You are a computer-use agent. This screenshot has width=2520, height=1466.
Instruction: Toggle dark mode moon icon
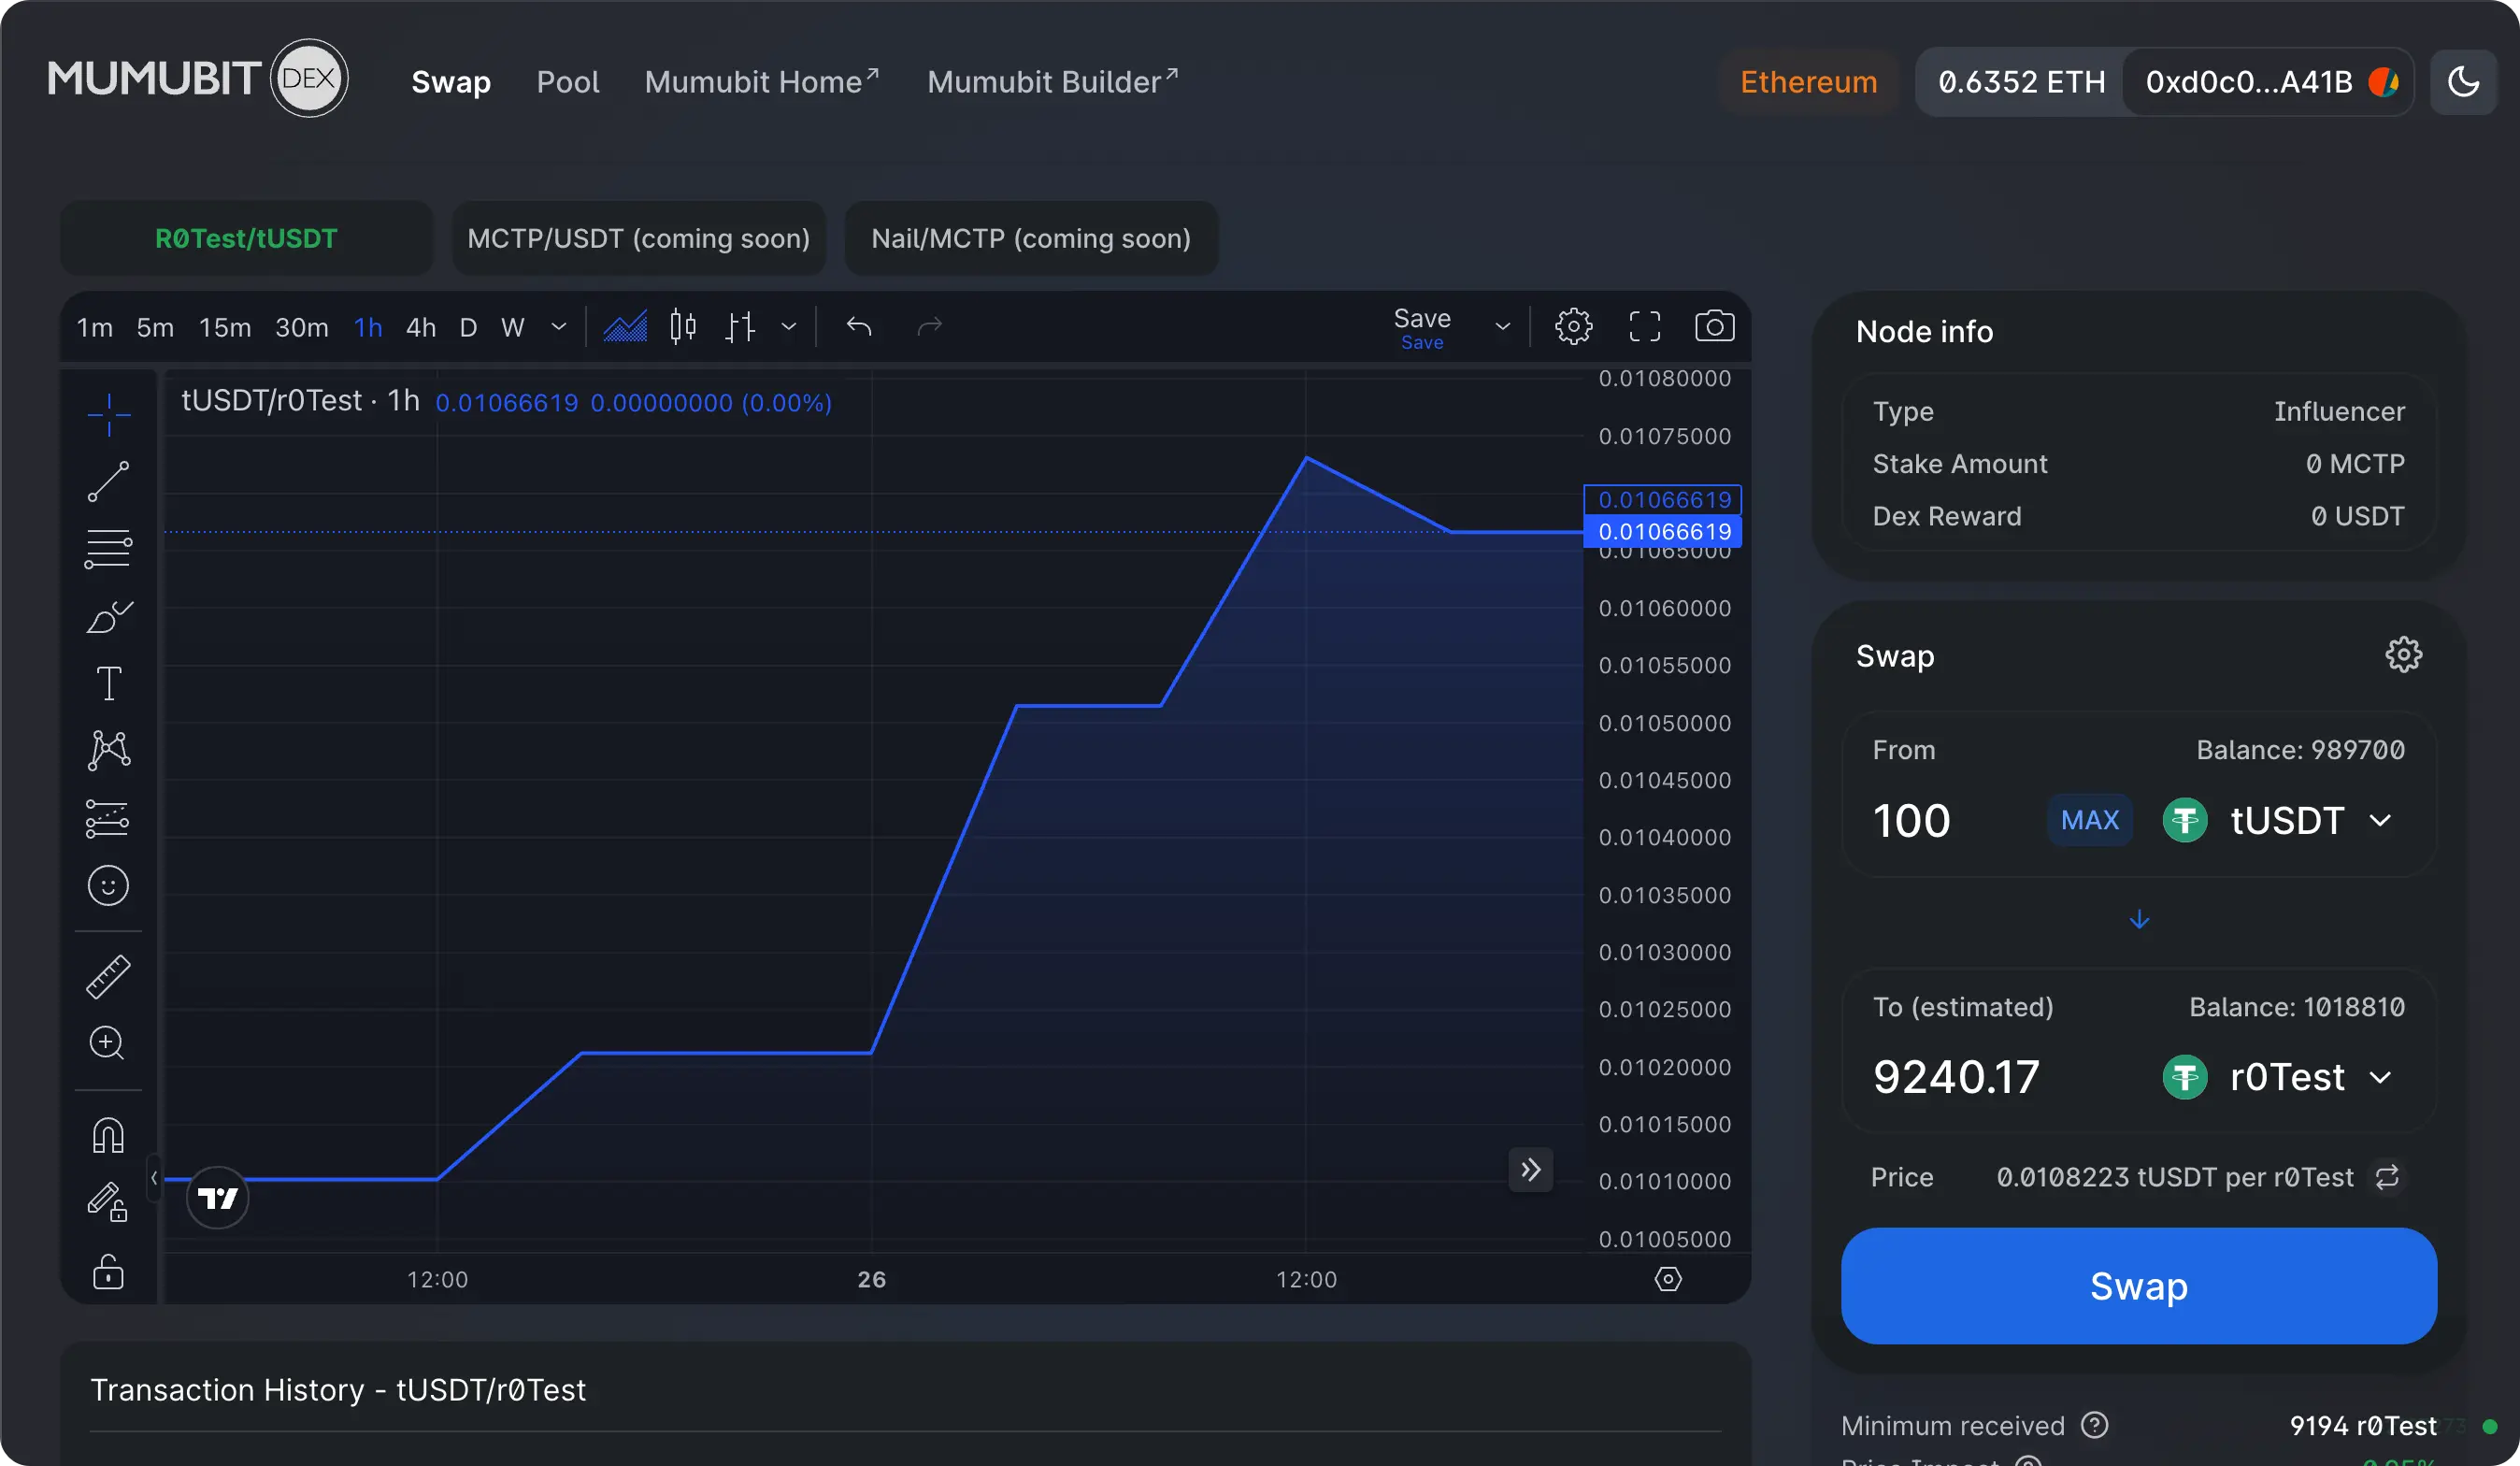pos(2464,82)
